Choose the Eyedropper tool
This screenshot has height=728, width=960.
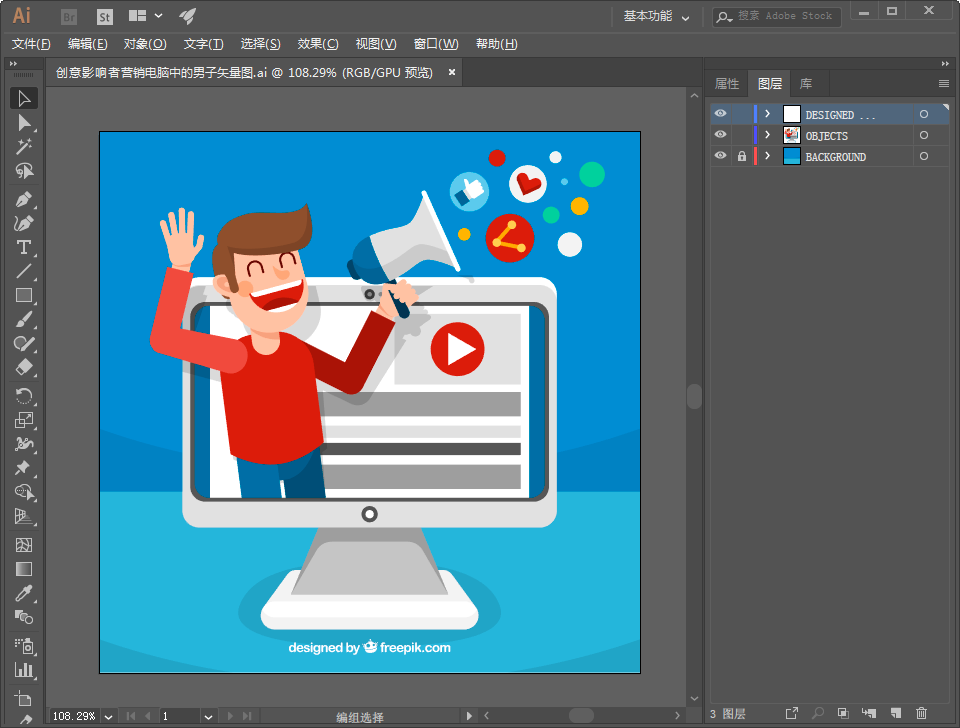click(x=24, y=594)
